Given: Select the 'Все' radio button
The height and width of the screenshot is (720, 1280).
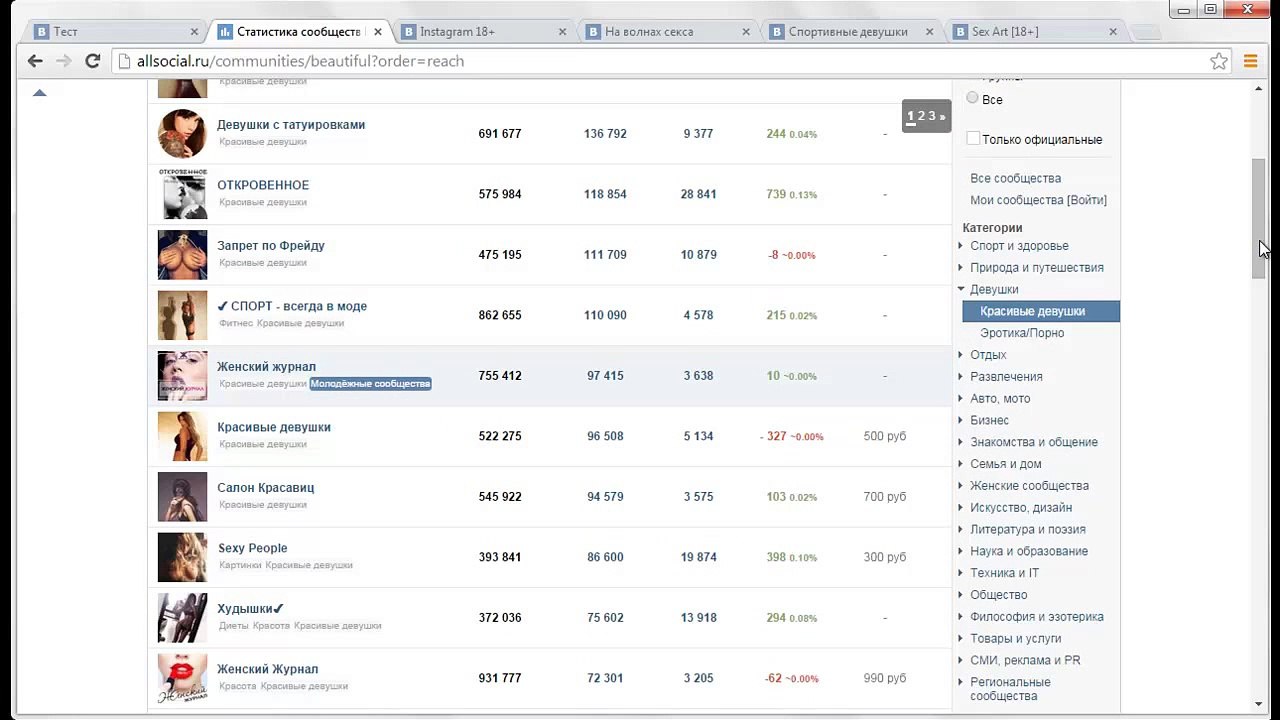Looking at the screenshot, I should click(972, 98).
